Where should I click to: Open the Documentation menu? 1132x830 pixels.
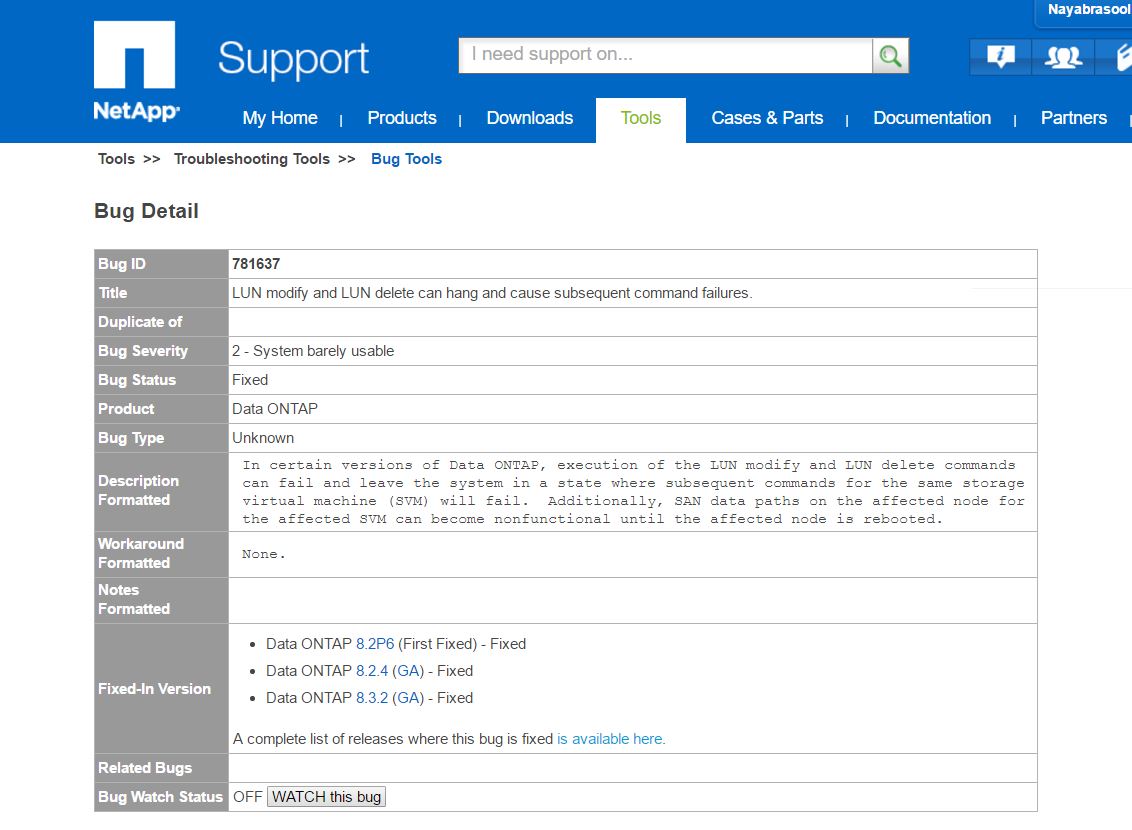click(x=931, y=118)
